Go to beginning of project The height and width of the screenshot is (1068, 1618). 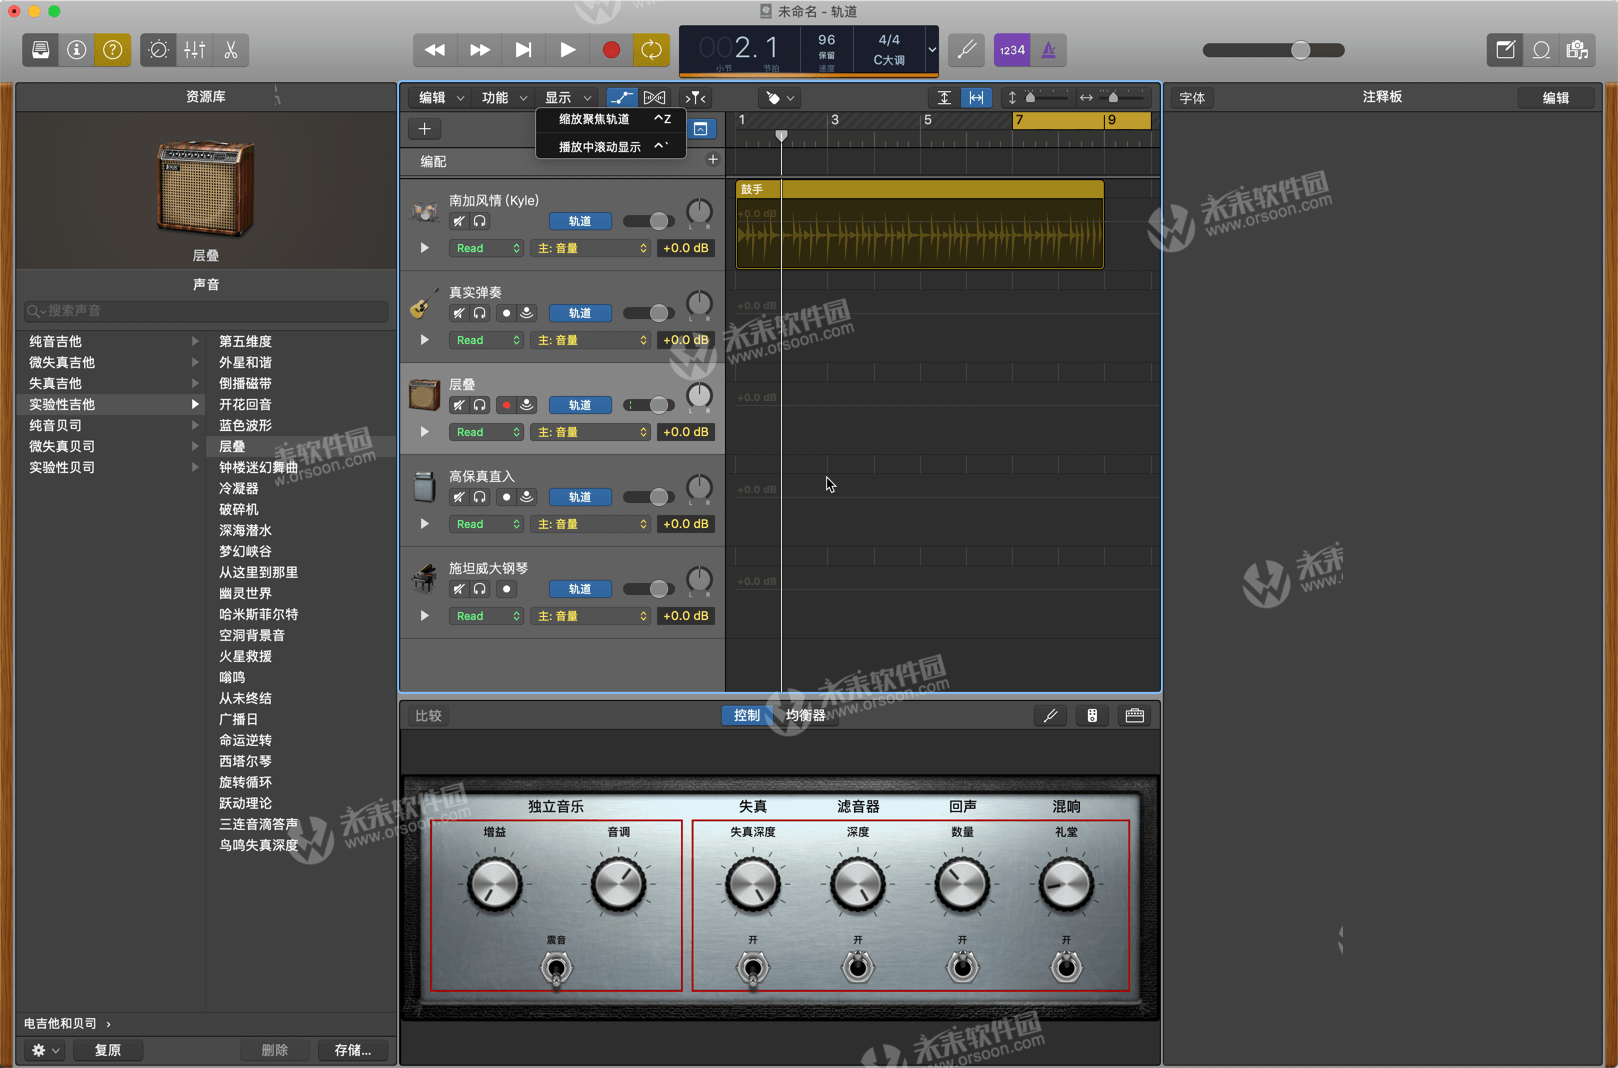click(x=523, y=50)
